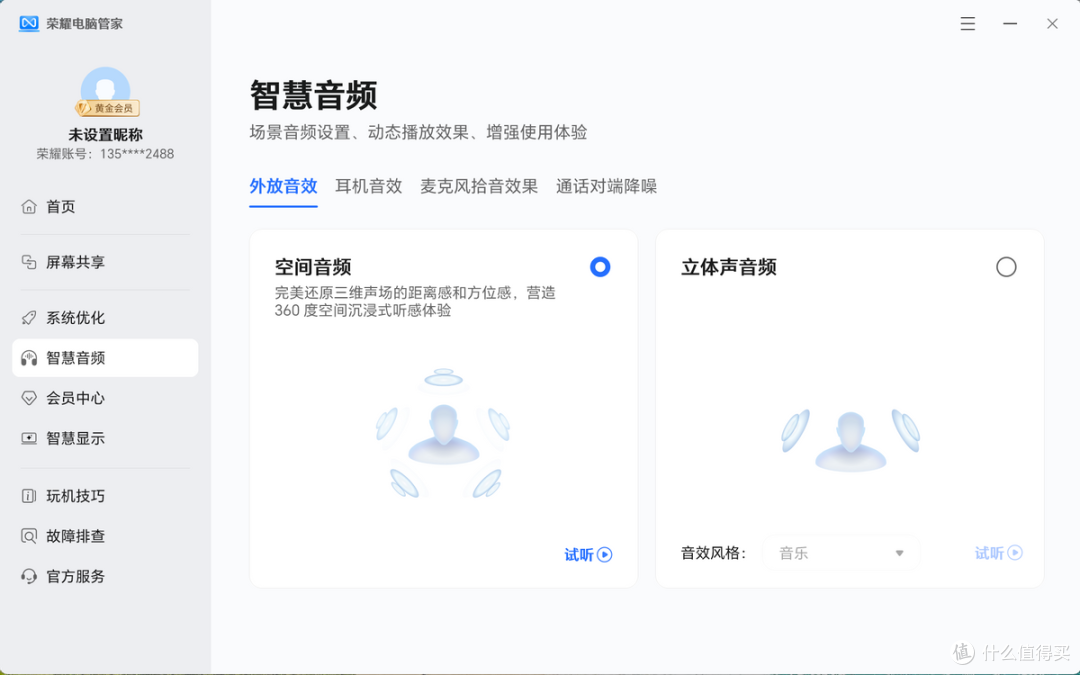Click the magnifier icon beside 故障排查
The width and height of the screenshot is (1080, 675).
click(29, 536)
